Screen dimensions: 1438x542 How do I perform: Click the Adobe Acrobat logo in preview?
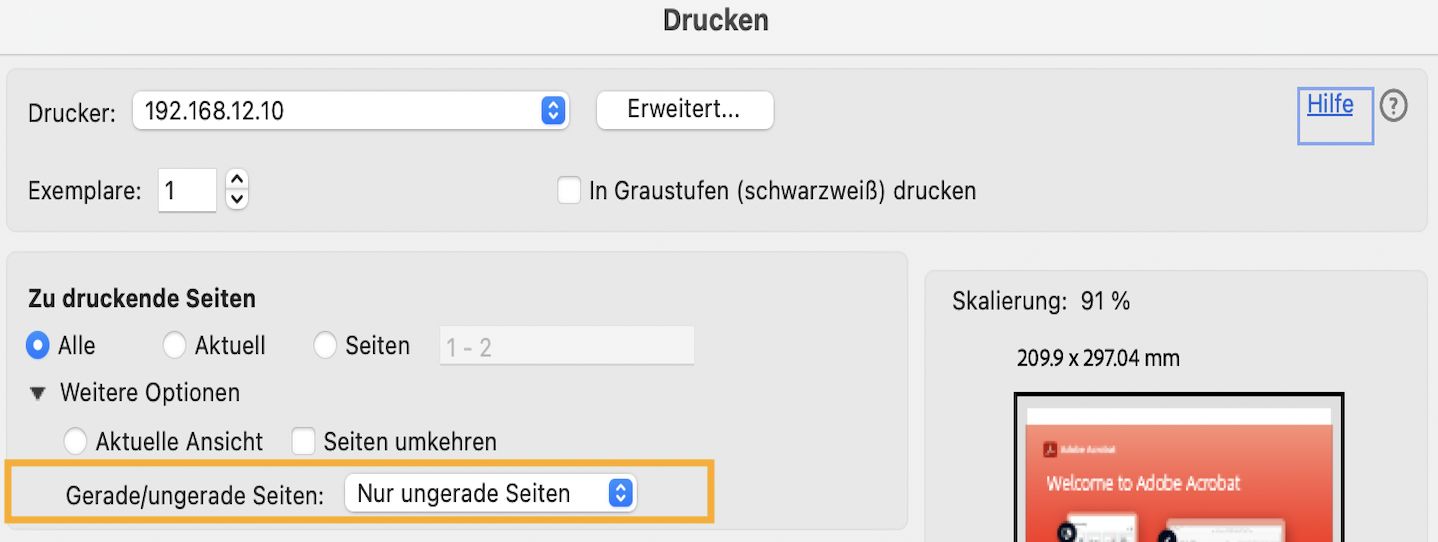(x=1051, y=449)
